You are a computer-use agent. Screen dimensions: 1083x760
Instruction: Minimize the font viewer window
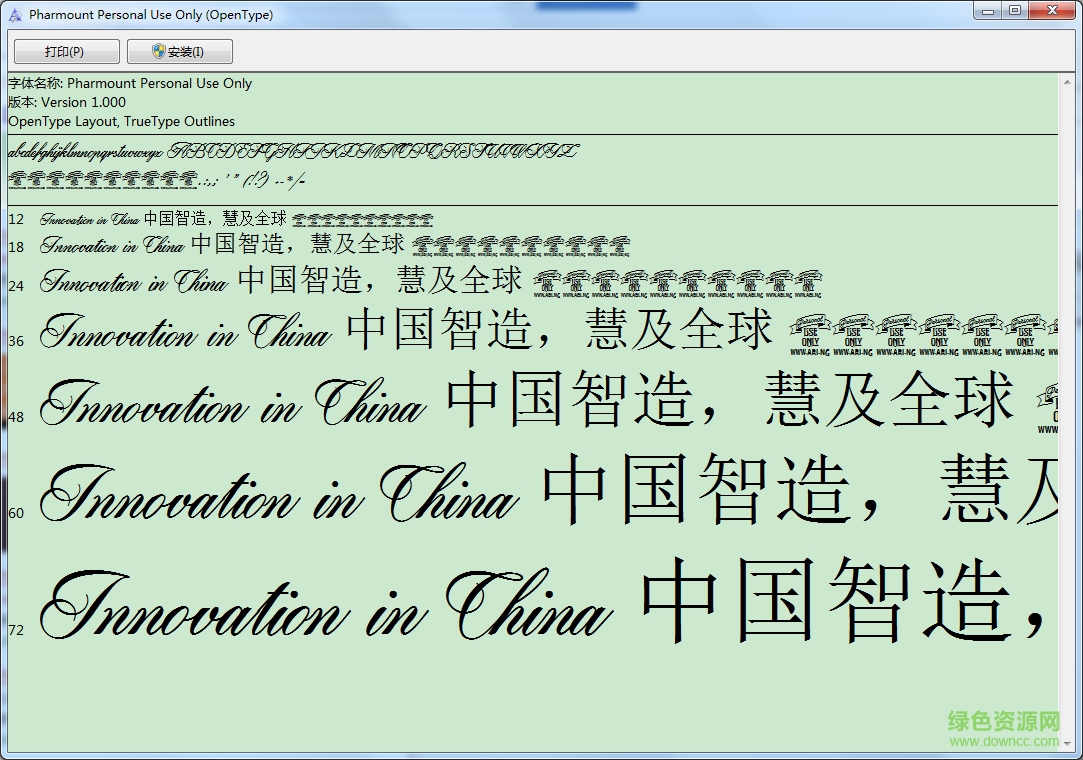[989, 10]
